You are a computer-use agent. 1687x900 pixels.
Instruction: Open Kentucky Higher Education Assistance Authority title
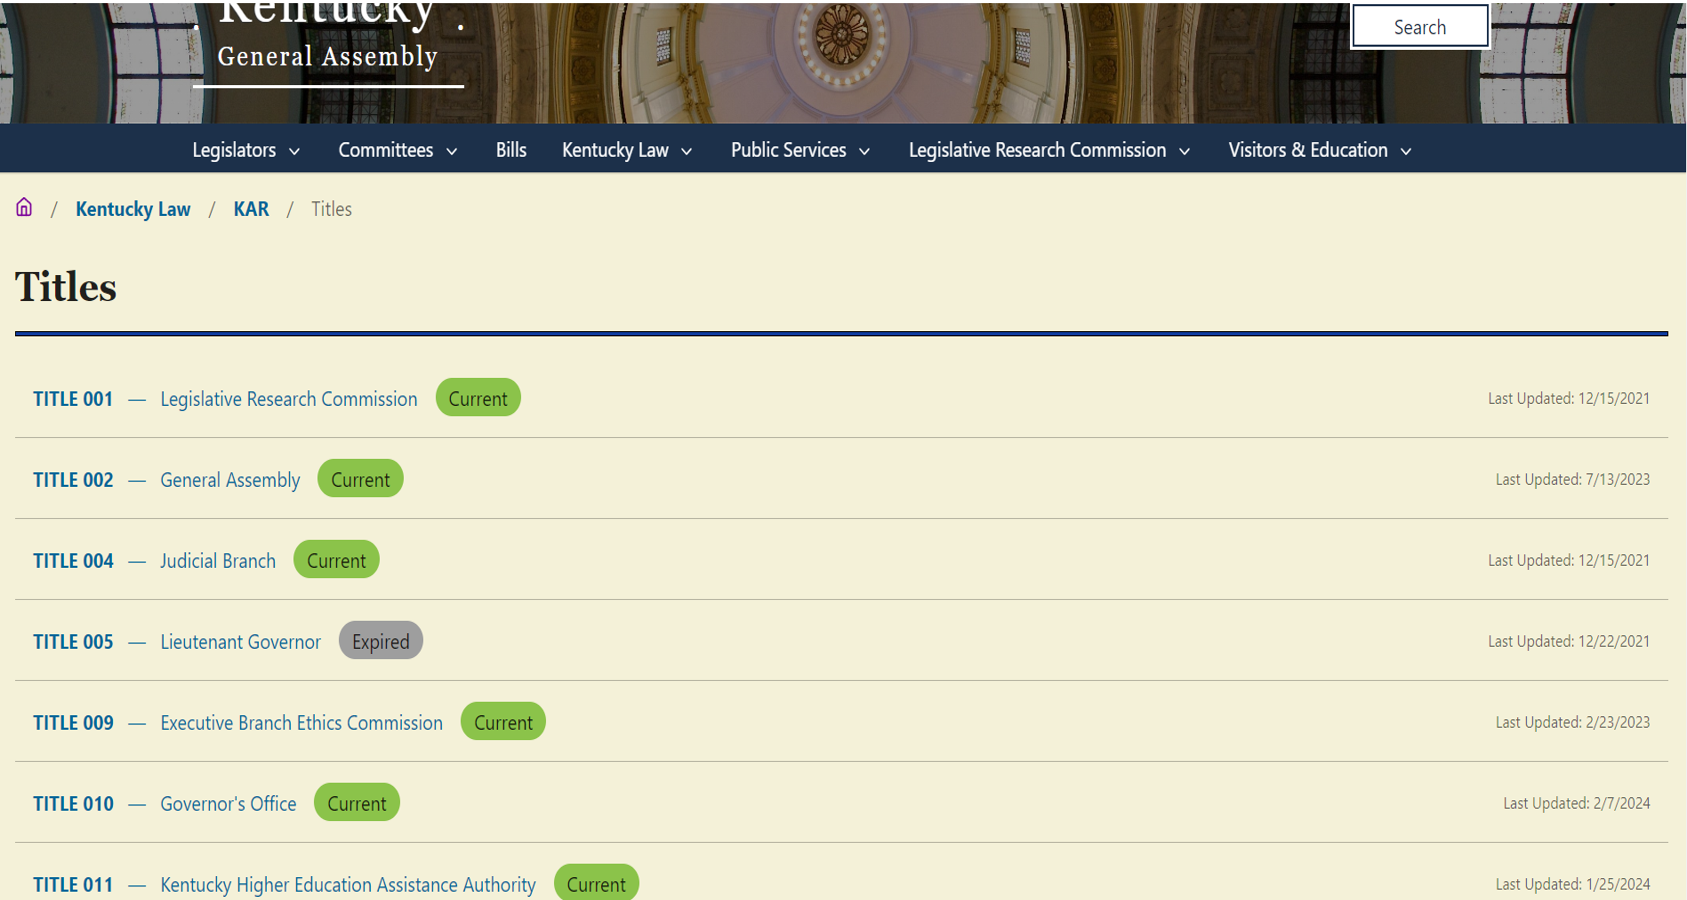tap(347, 884)
